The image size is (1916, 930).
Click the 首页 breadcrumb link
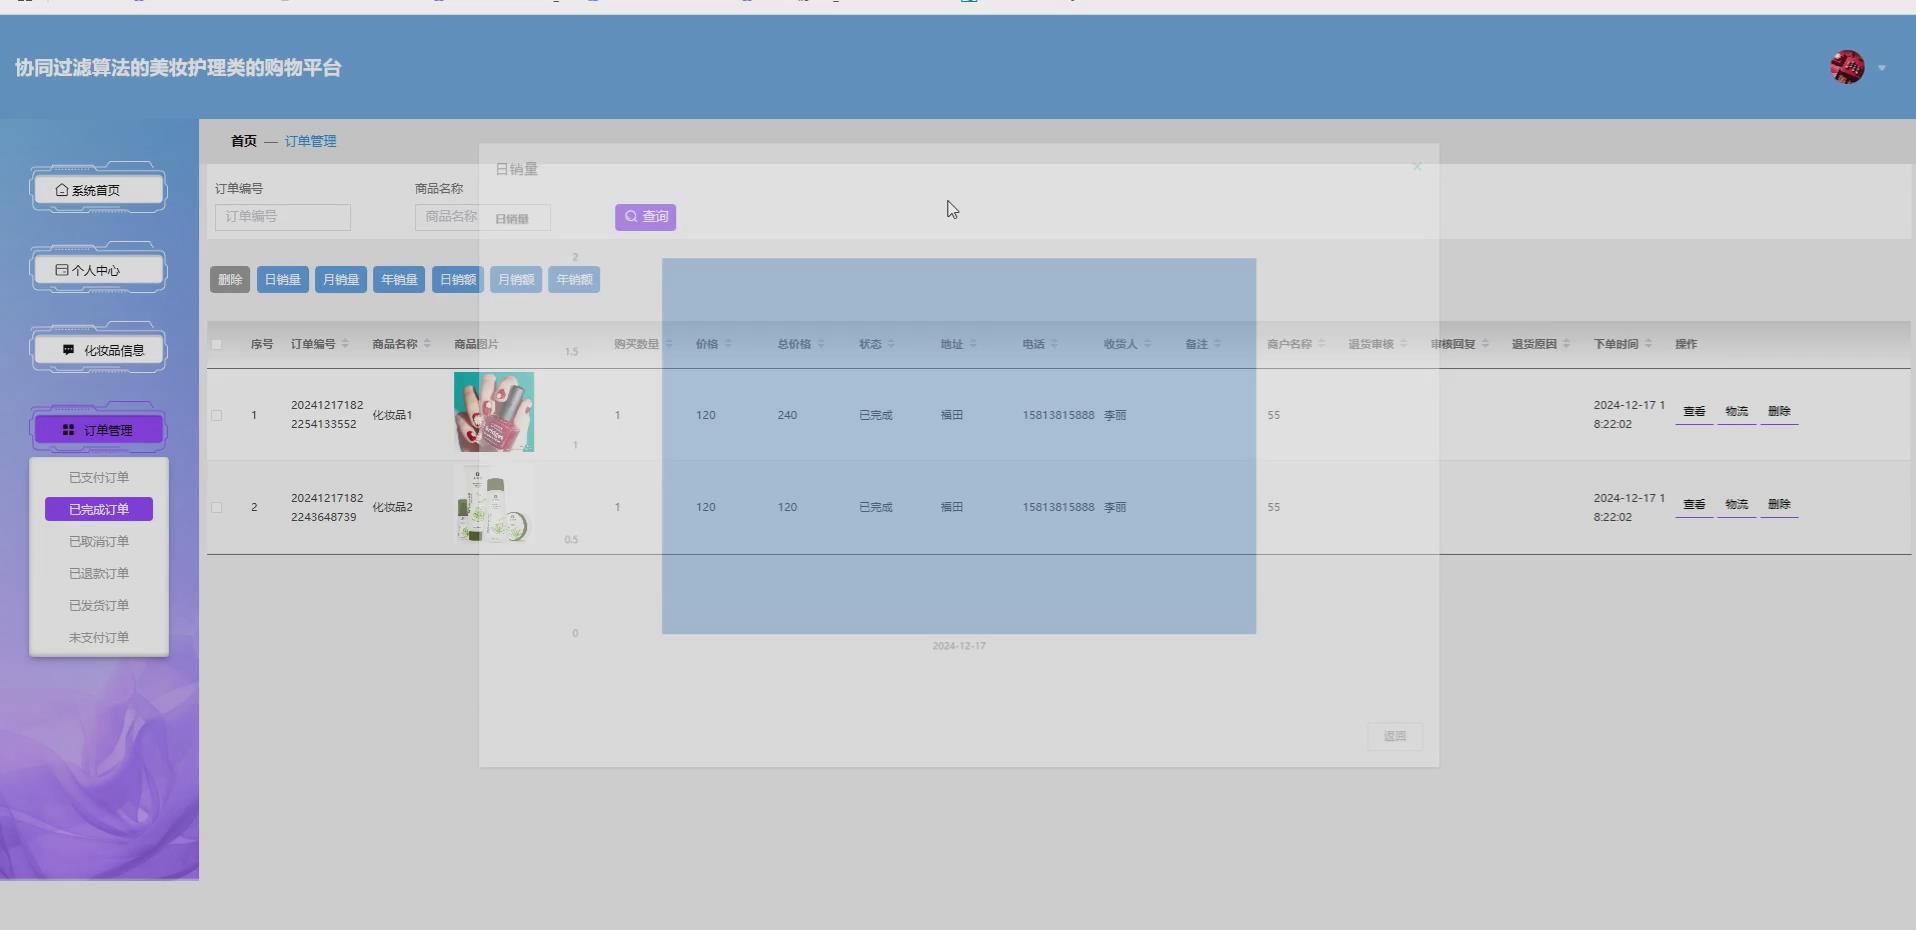tap(244, 141)
